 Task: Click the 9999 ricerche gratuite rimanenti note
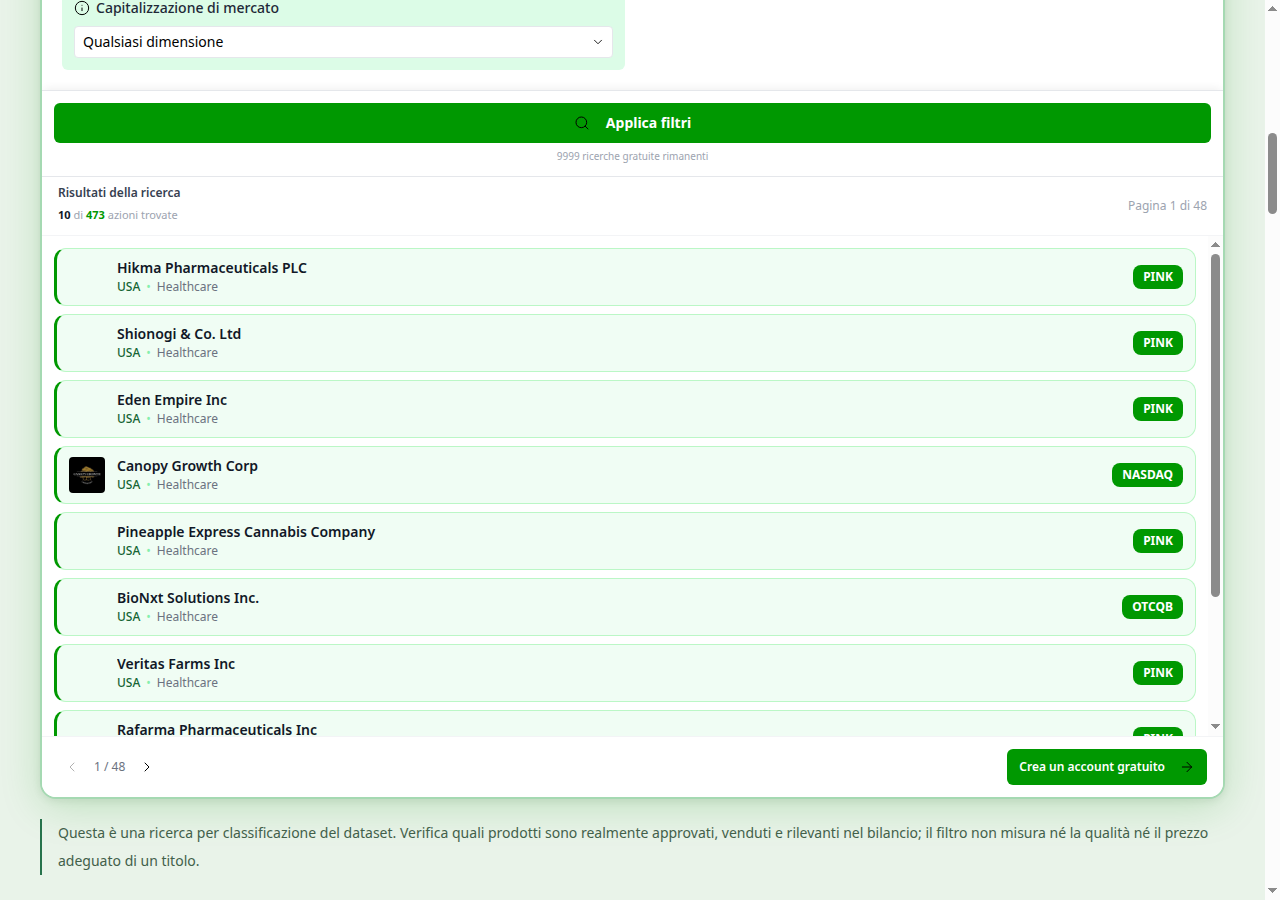(632, 157)
